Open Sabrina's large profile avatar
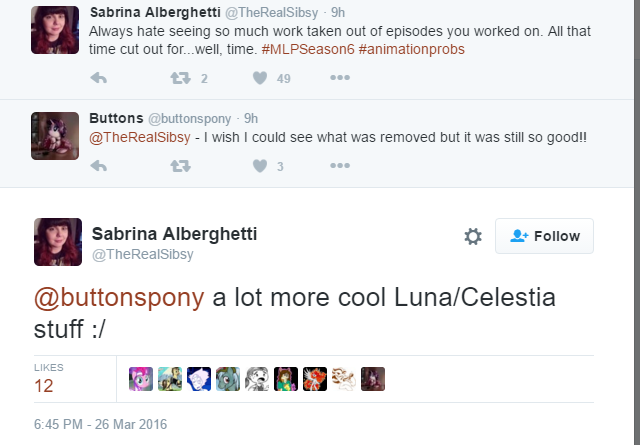This screenshot has width=640, height=445. pos(58,241)
